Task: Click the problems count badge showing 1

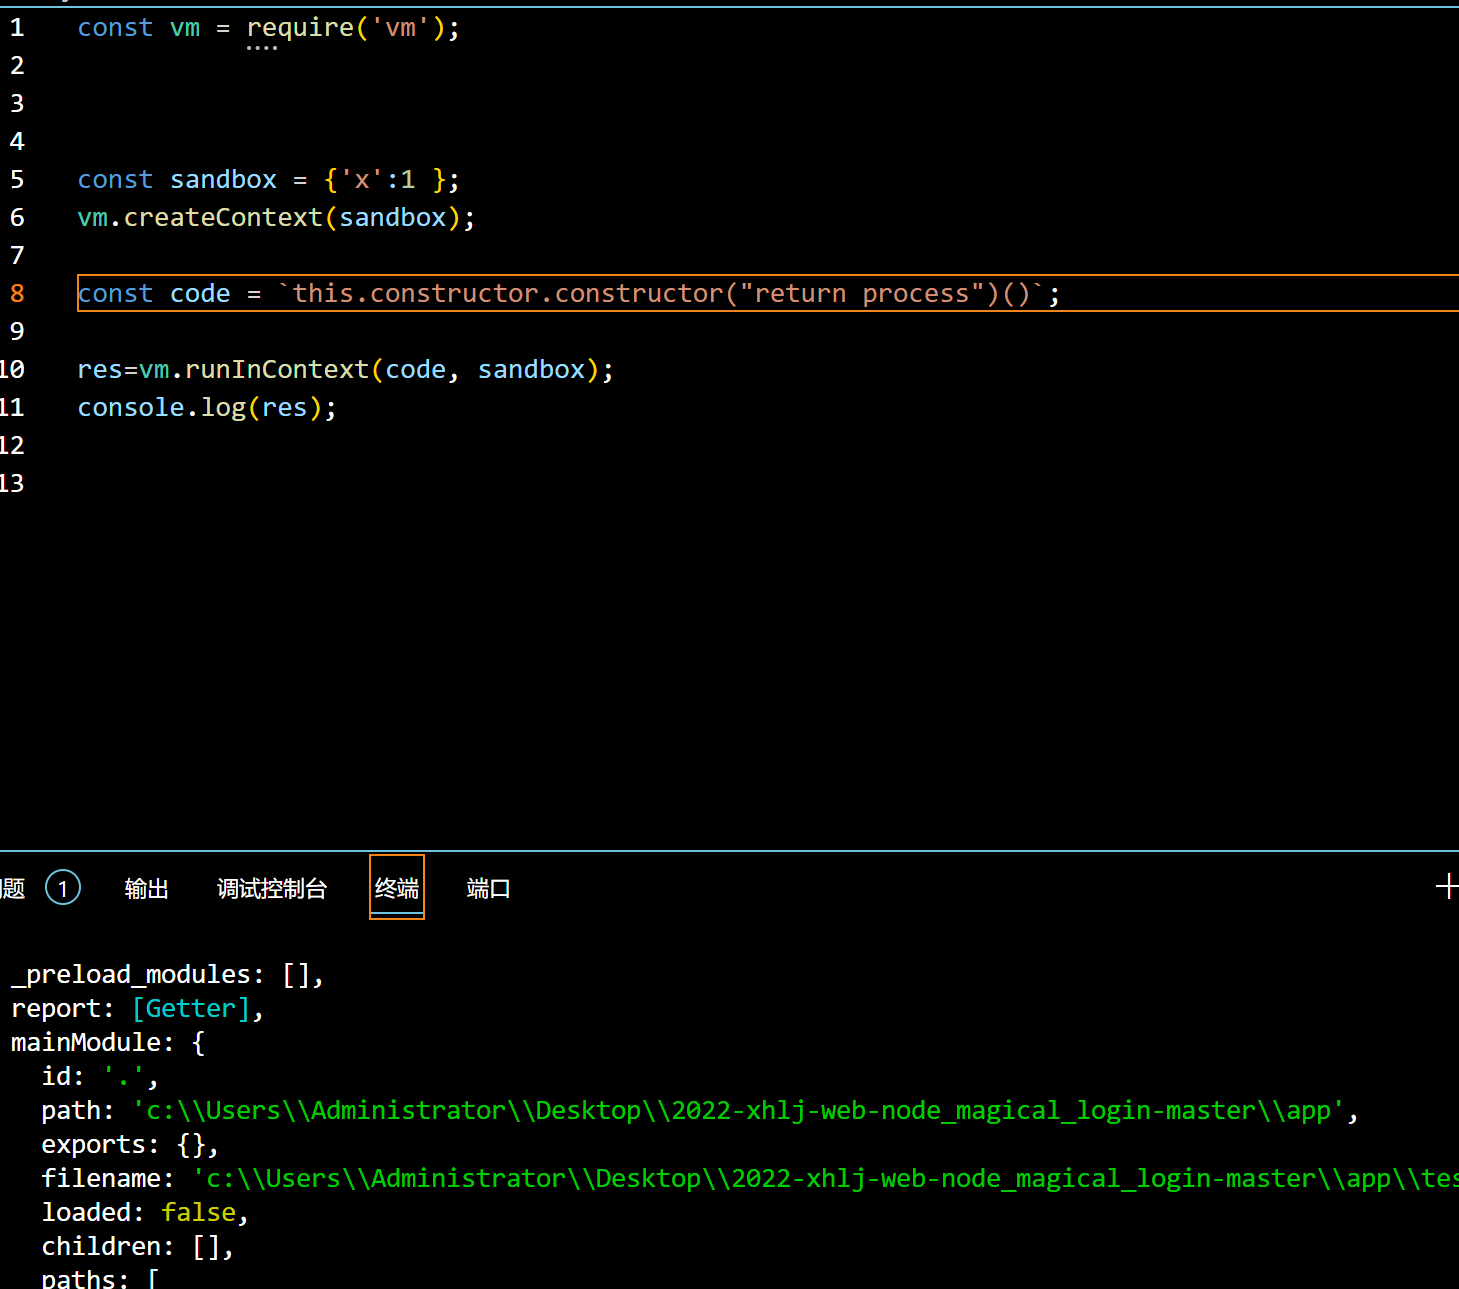Action: pos(63,888)
